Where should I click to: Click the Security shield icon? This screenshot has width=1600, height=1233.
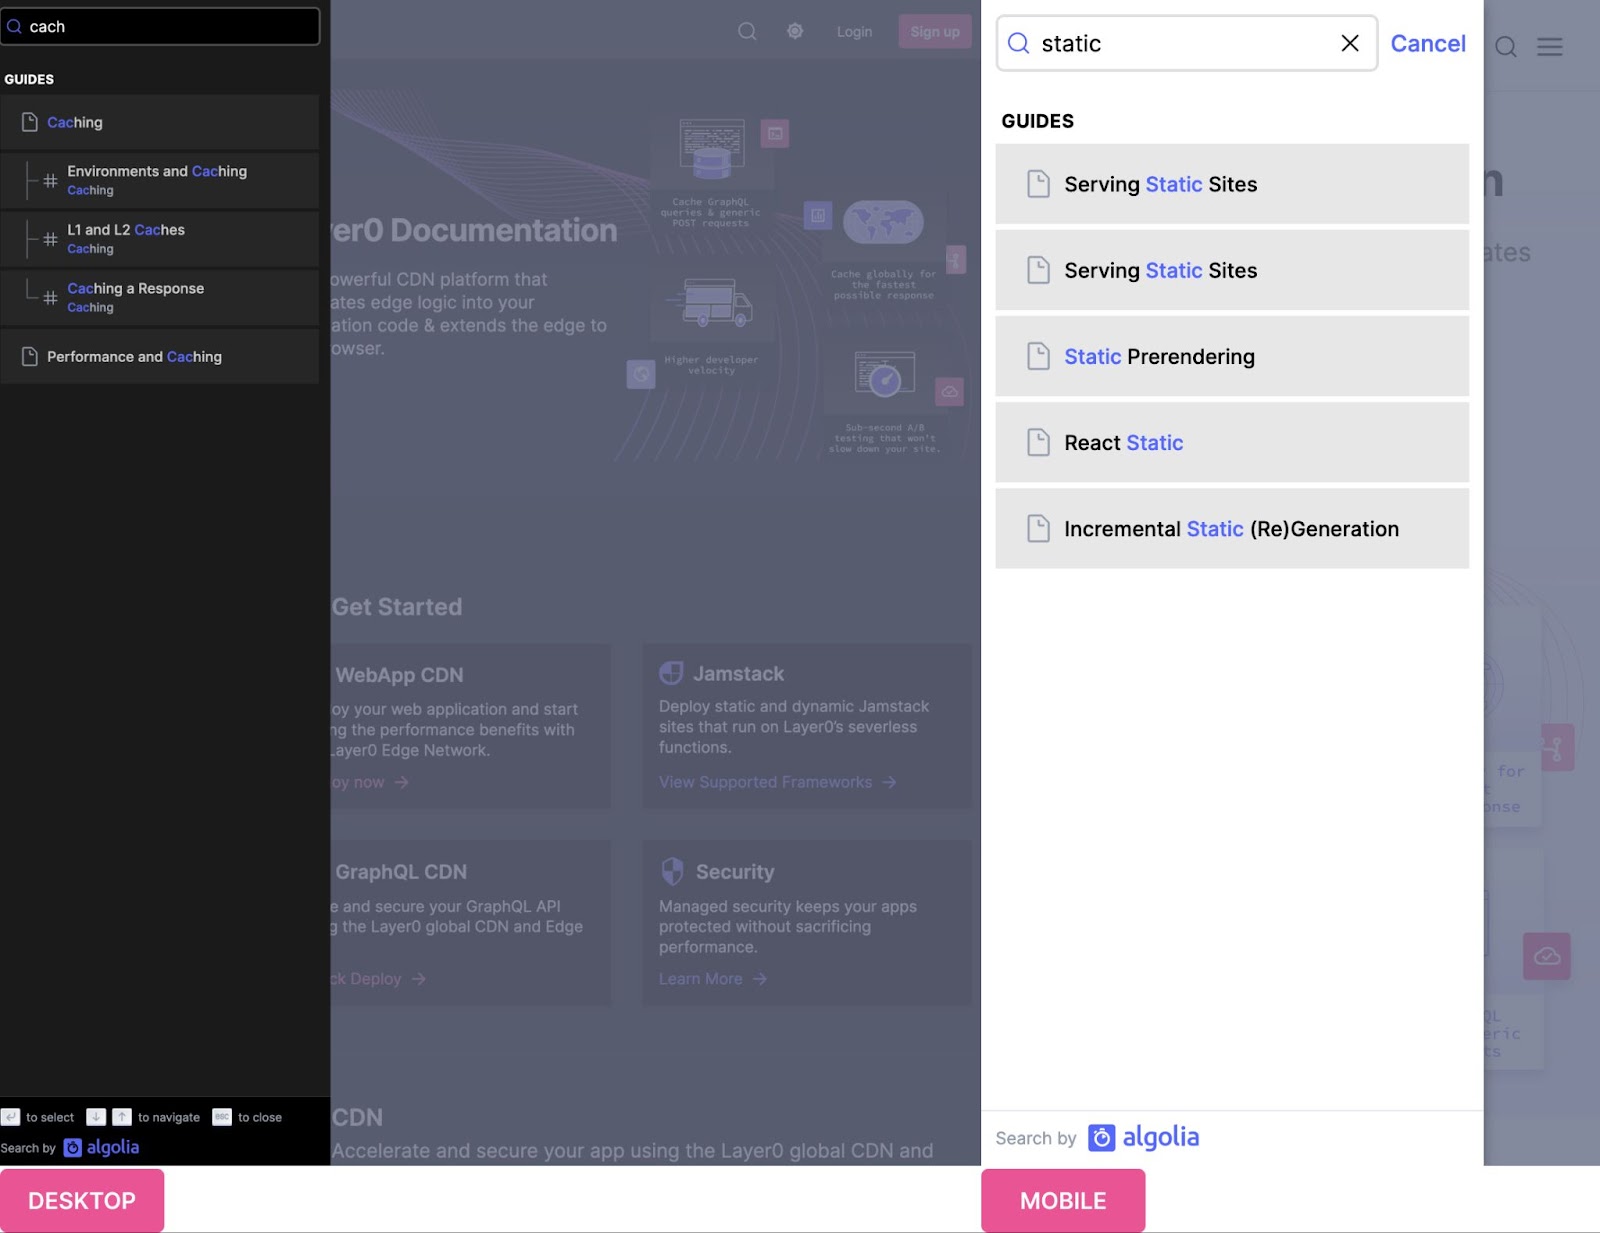pos(673,871)
